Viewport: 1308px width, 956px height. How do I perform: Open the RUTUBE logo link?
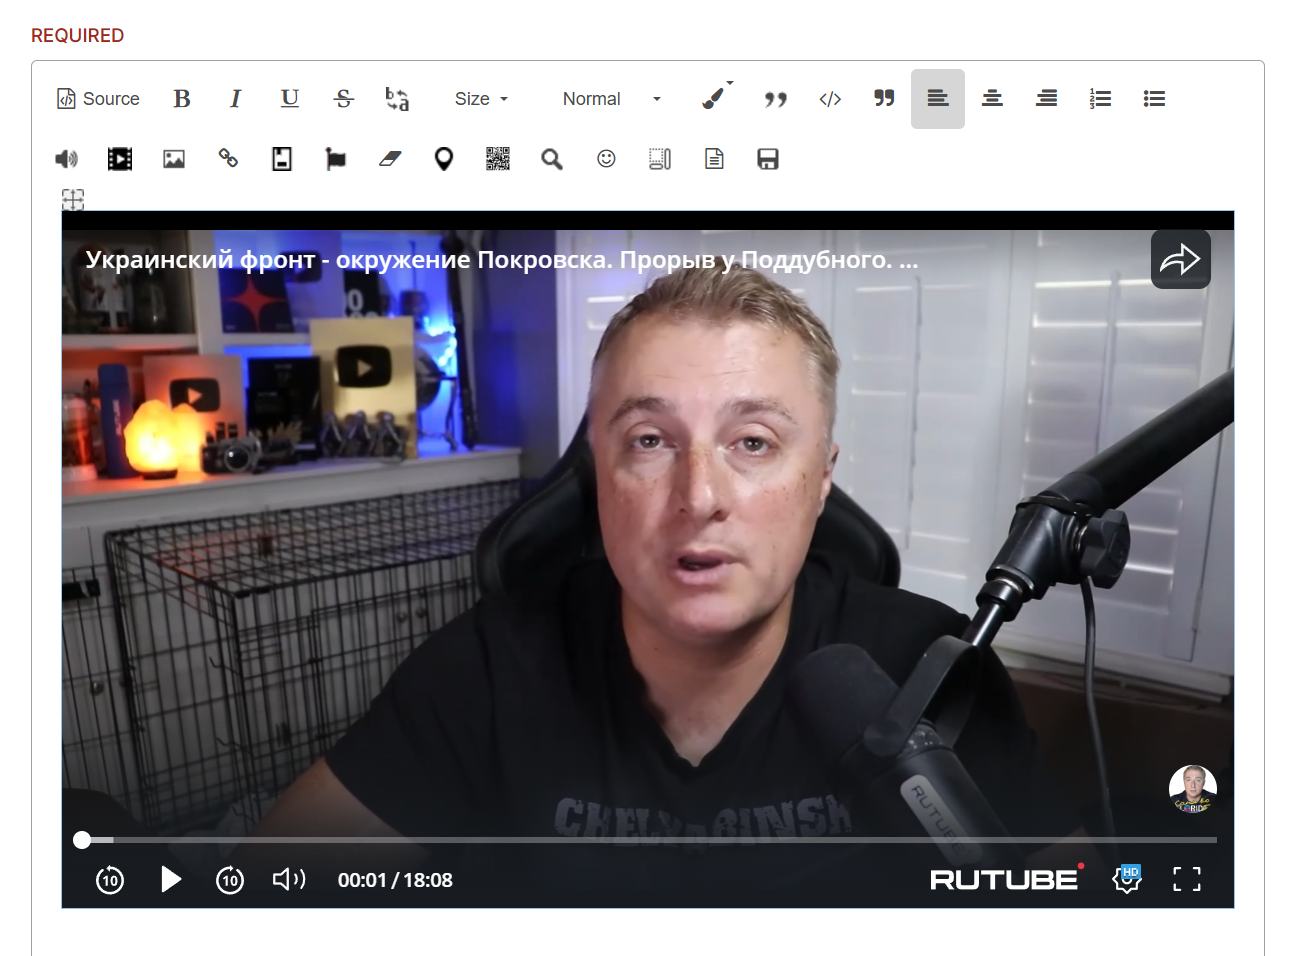pyautogui.click(x=1006, y=878)
